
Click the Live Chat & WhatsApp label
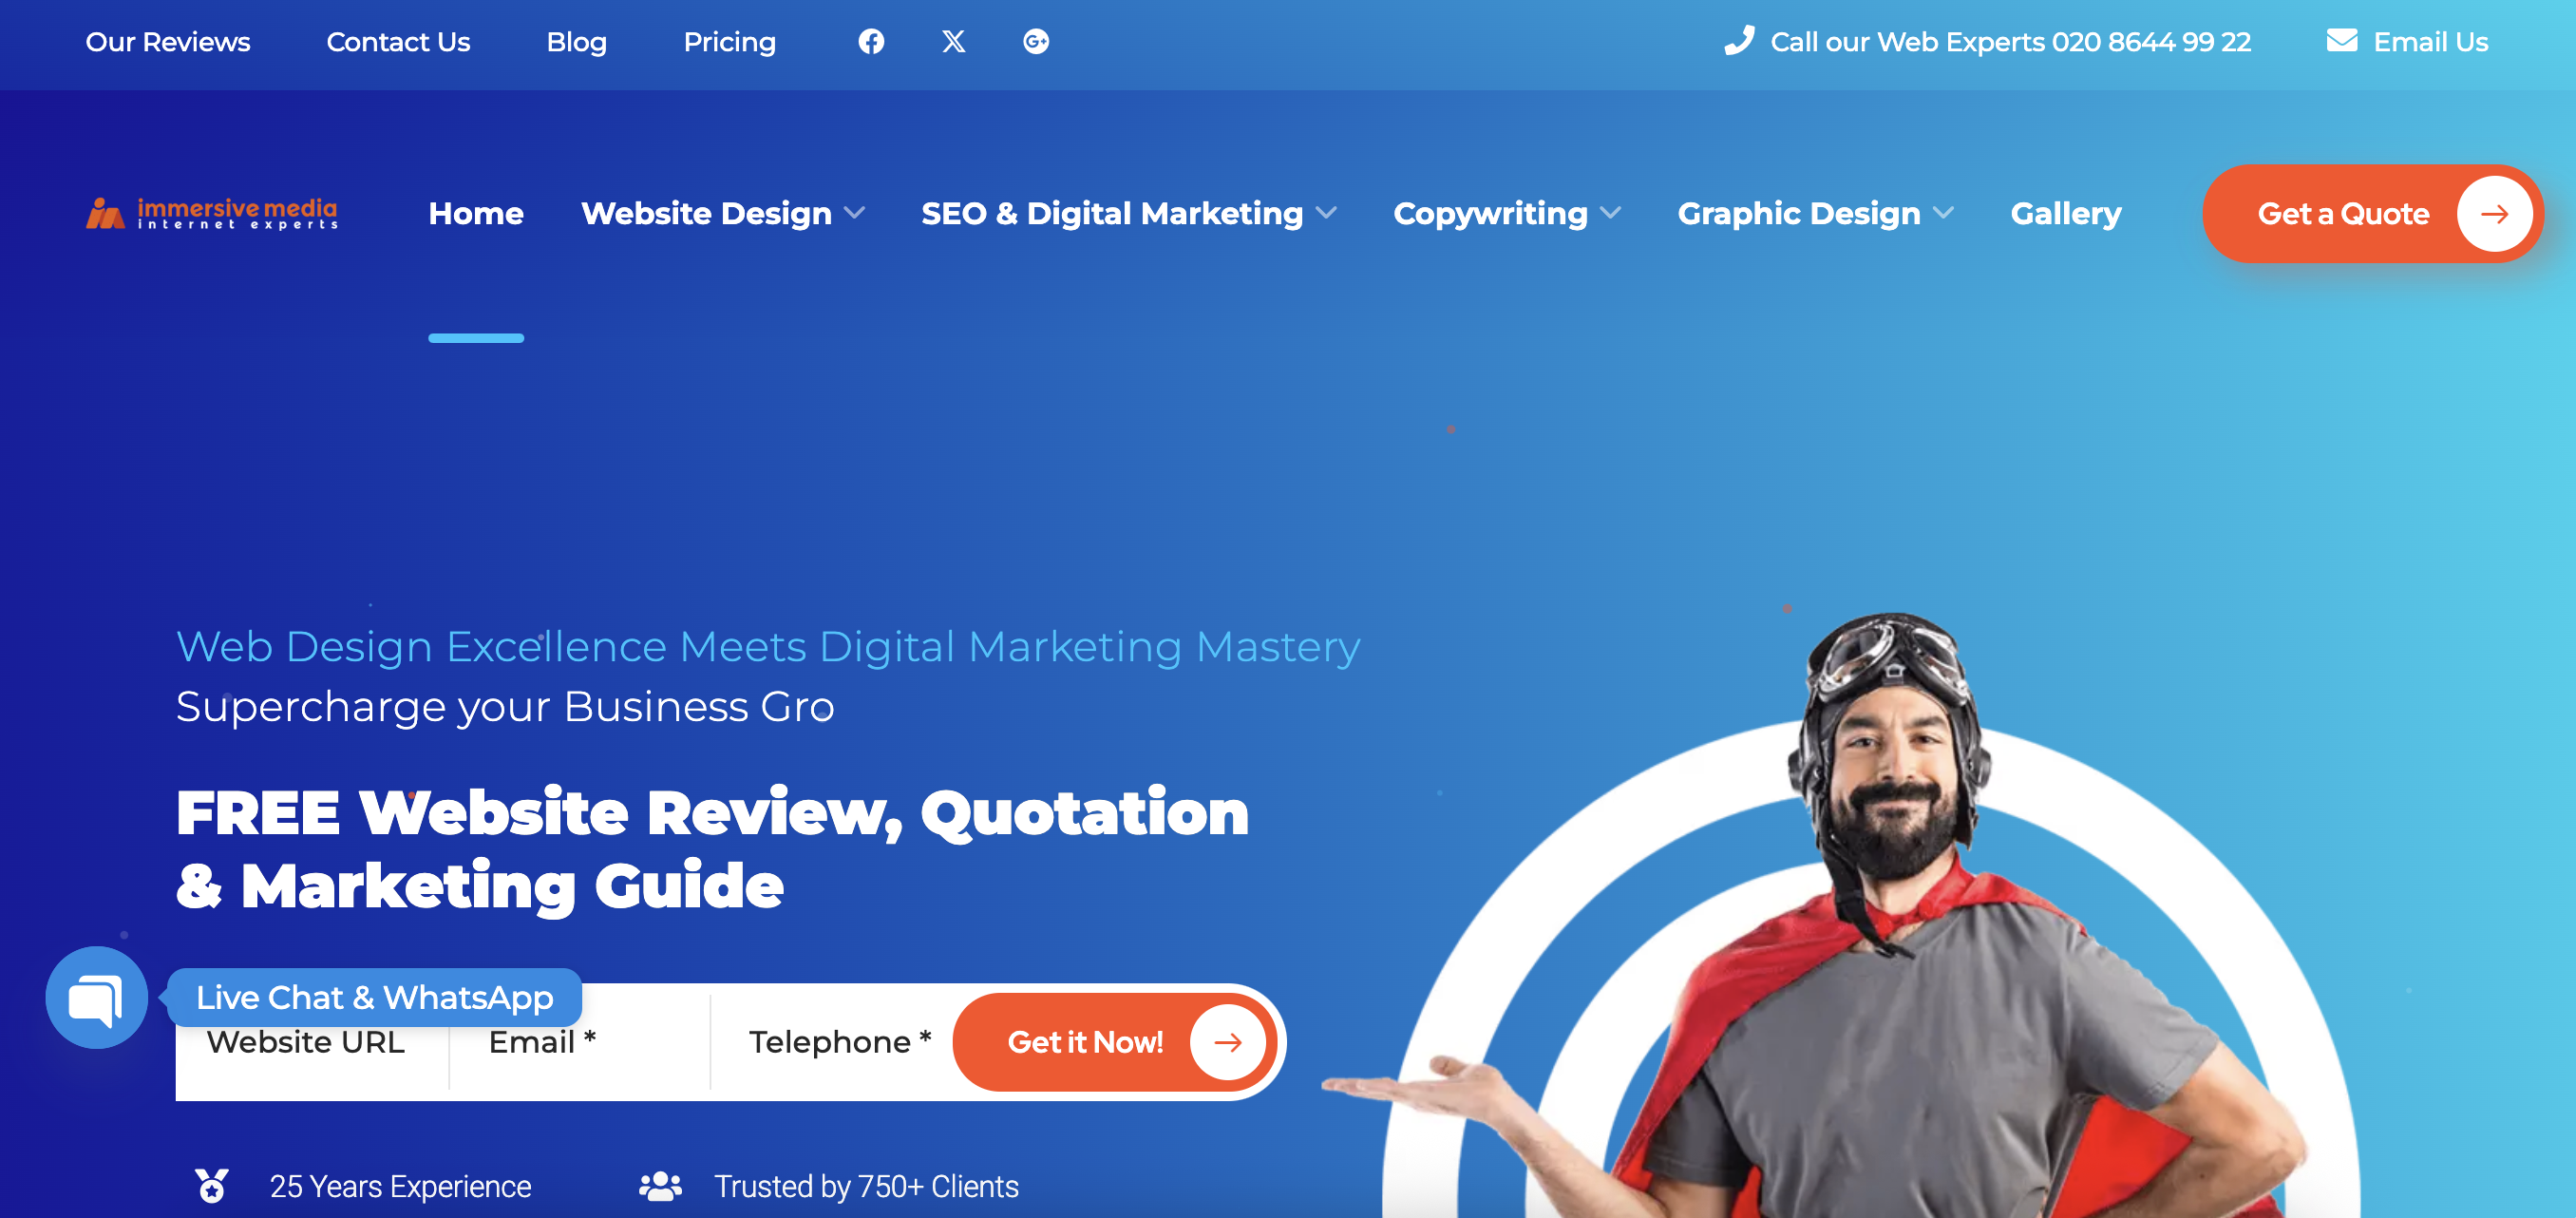pos(374,997)
